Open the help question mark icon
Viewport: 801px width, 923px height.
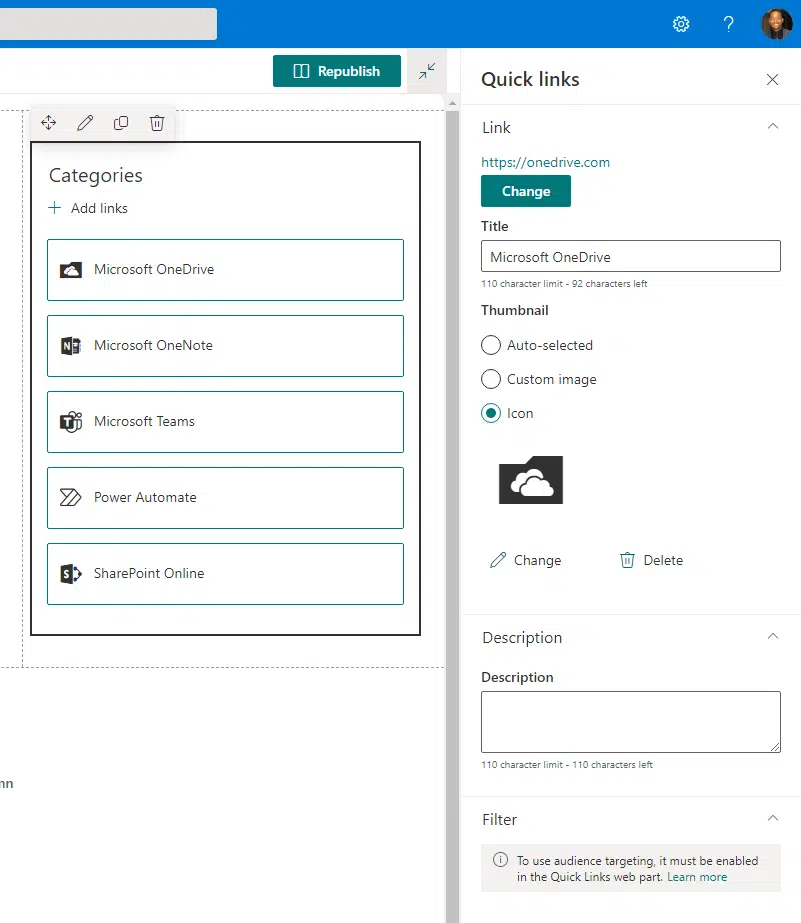pyautogui.click(x=729, y=24)
